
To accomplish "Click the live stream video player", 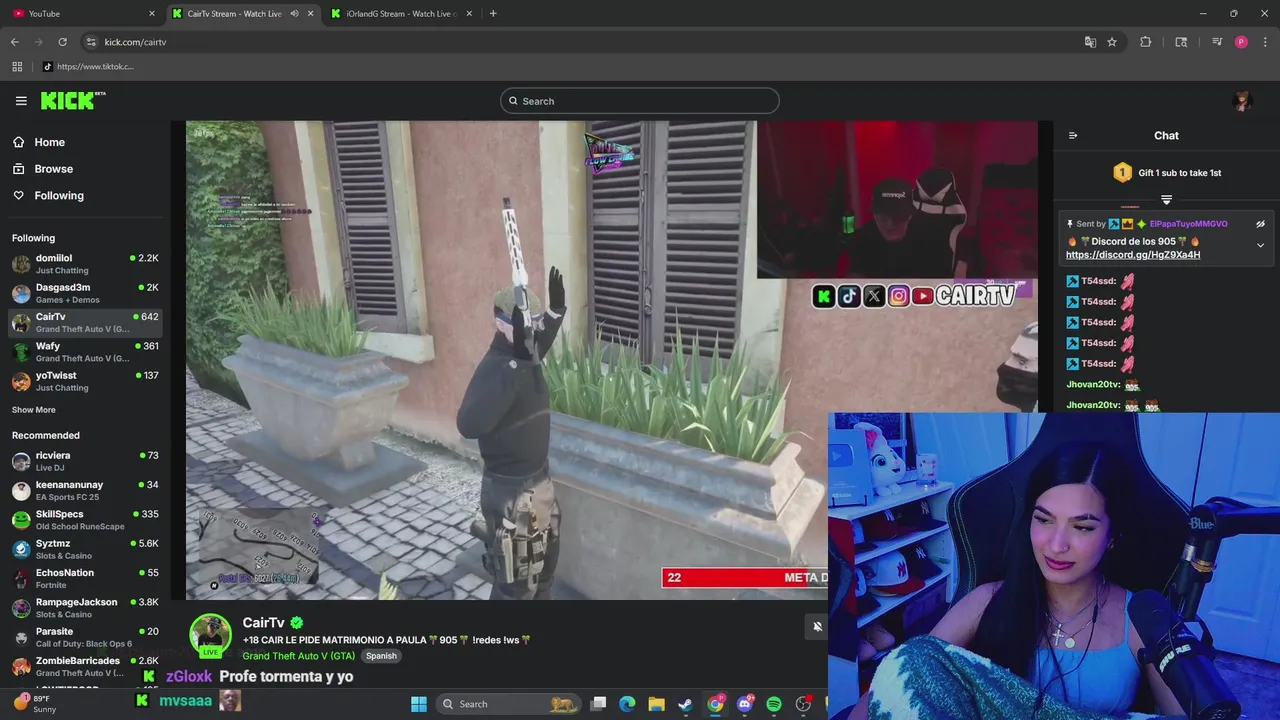I will click(611, 360).
